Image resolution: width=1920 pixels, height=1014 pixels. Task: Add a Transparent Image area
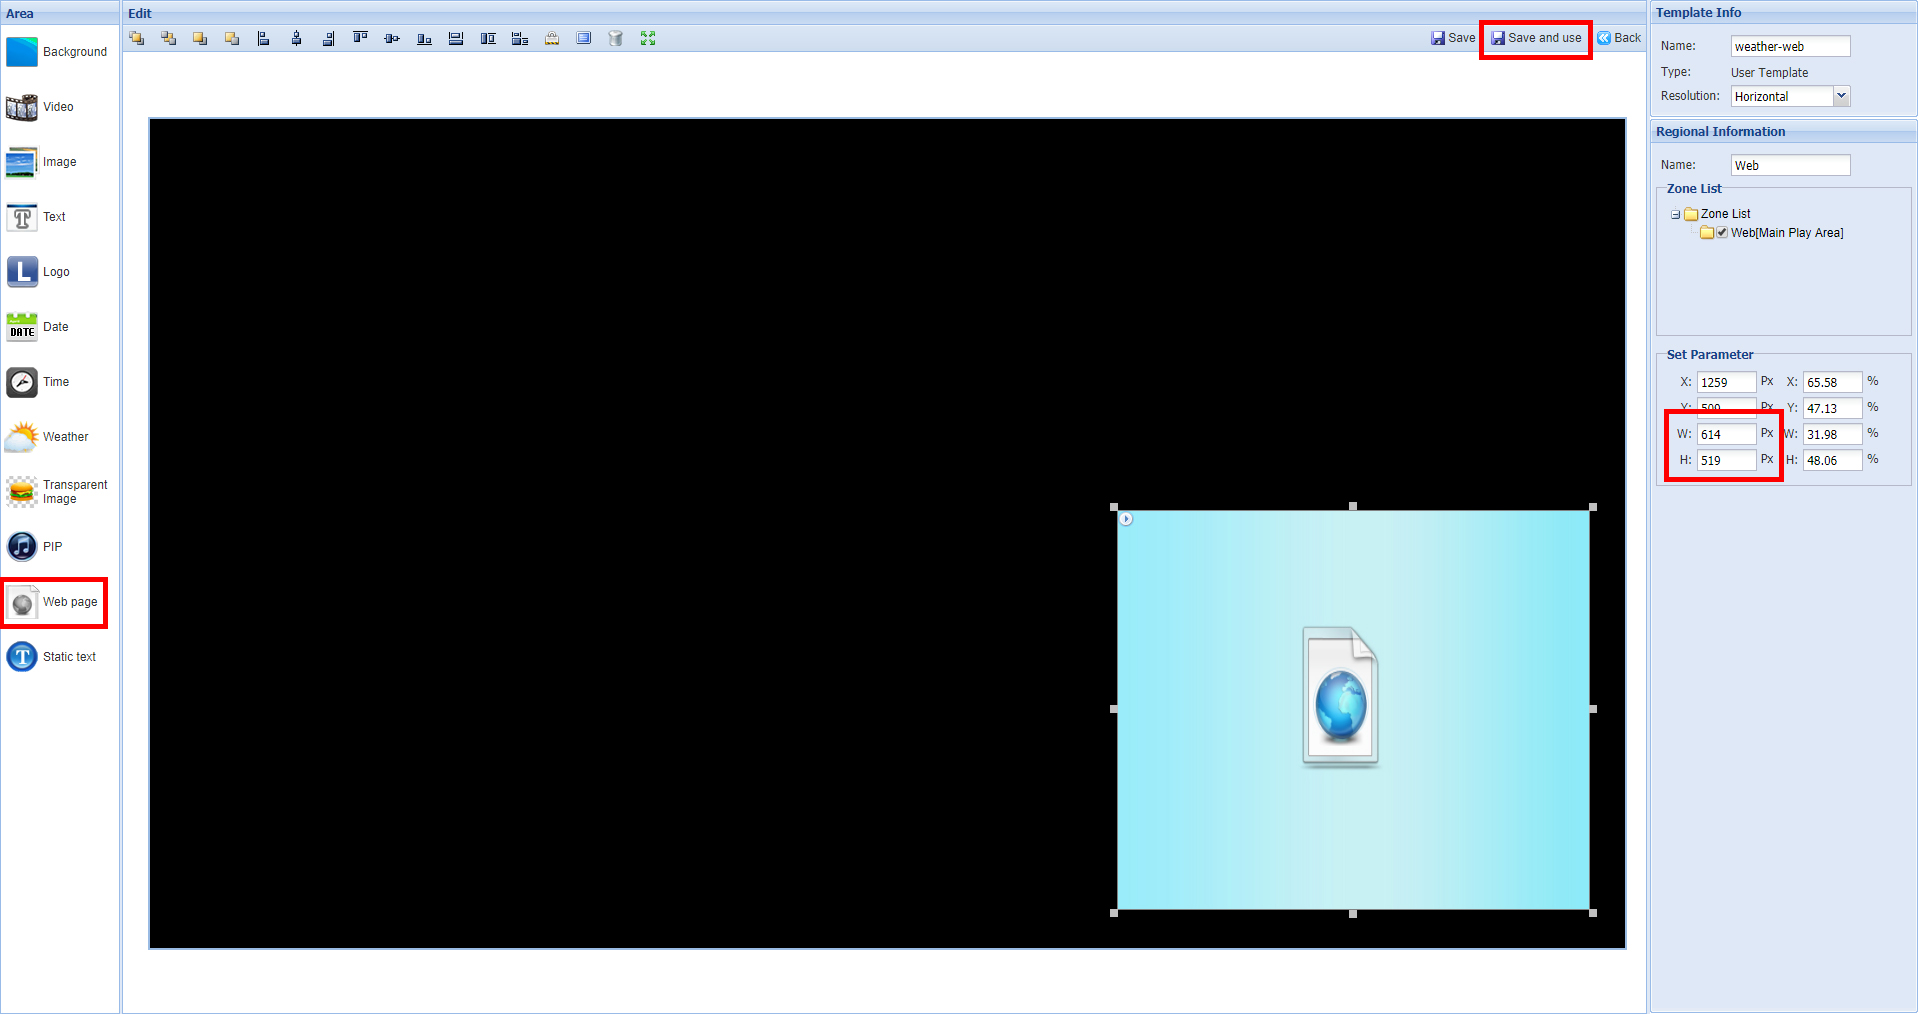[57, 492]
